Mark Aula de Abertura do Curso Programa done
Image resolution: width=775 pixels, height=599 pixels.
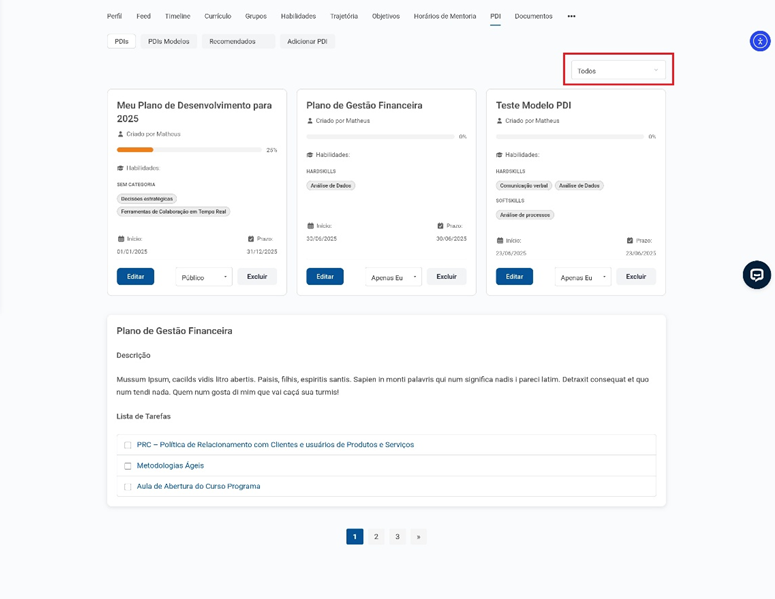[128, 487]
